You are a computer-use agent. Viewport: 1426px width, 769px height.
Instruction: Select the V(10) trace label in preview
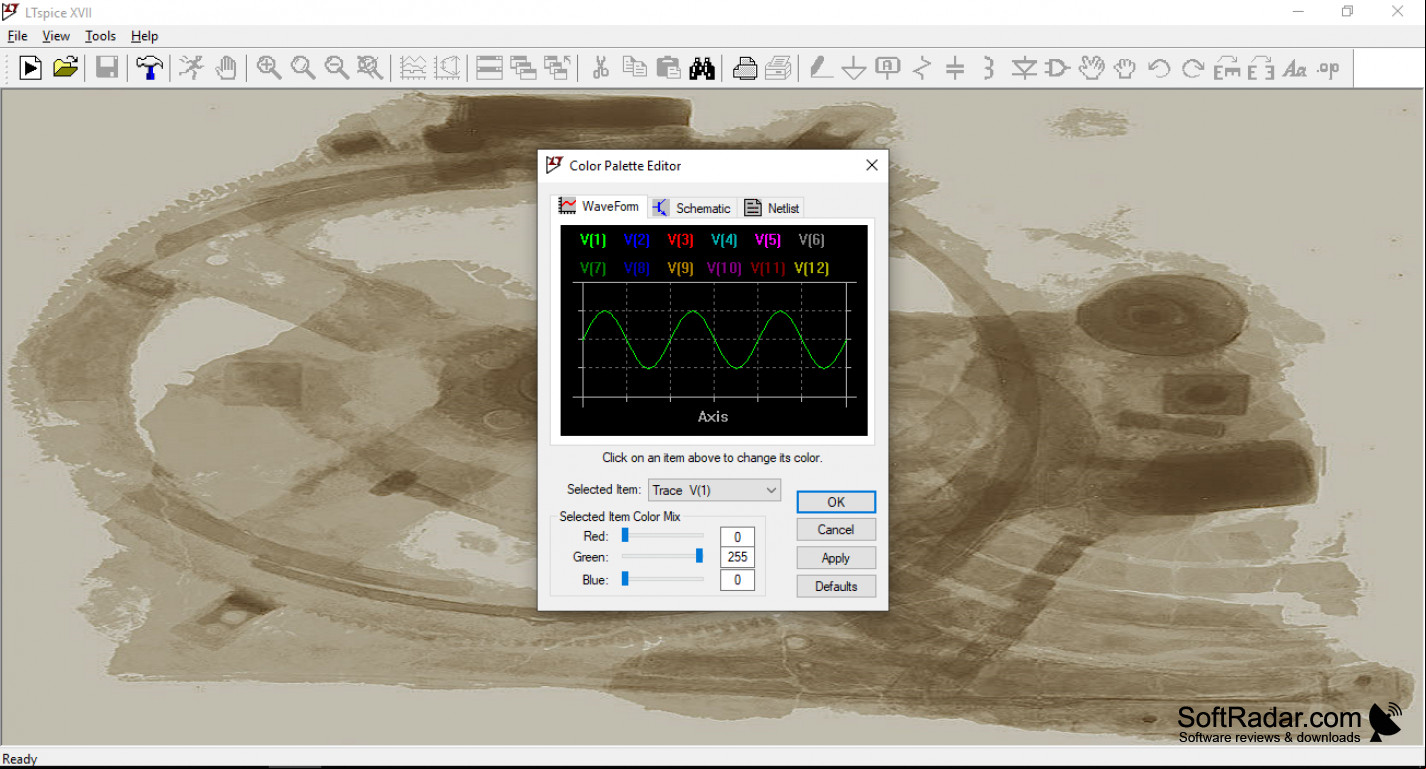coord(724,268)
